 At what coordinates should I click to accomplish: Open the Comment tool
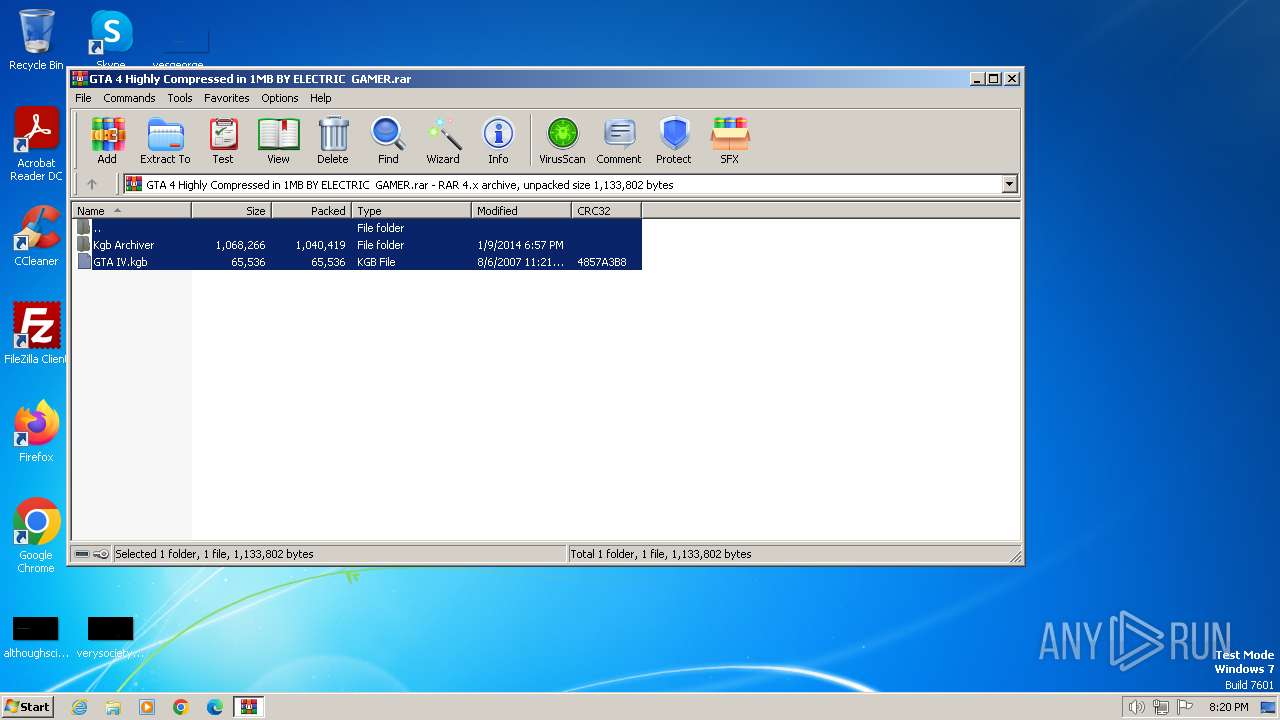[619, 140]
